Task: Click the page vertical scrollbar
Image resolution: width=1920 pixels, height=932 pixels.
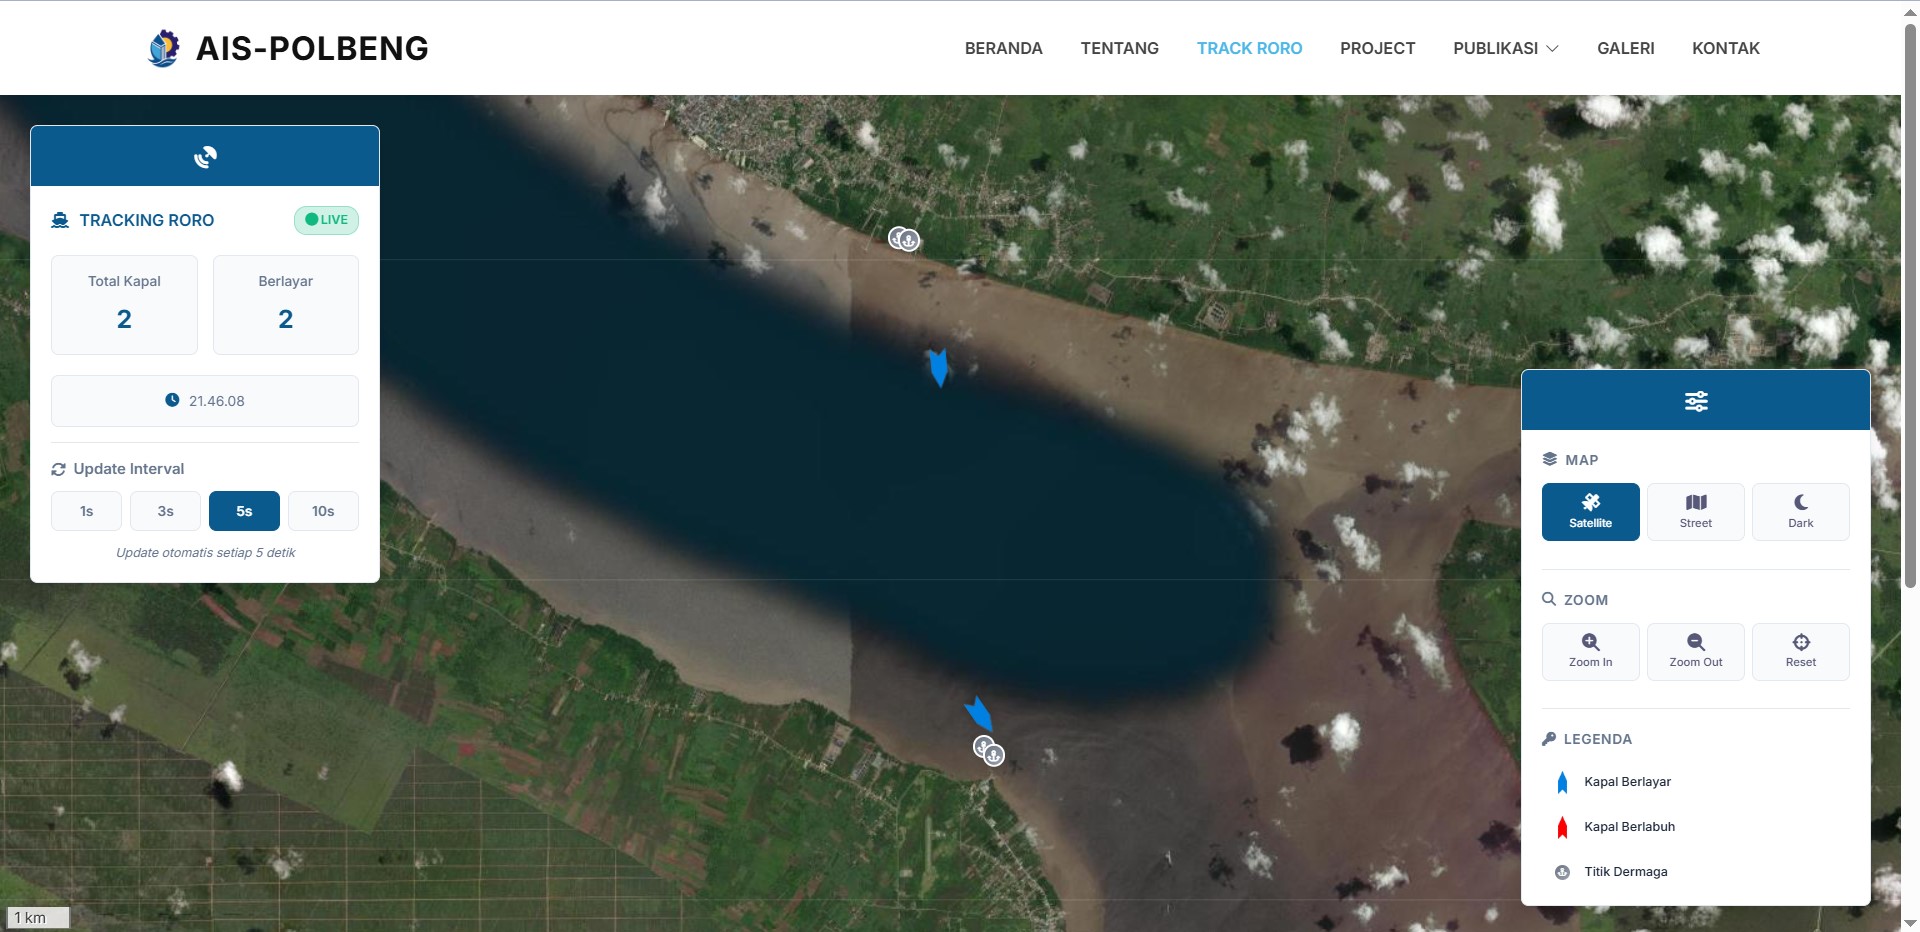Action: click(x=1910, y=300)
